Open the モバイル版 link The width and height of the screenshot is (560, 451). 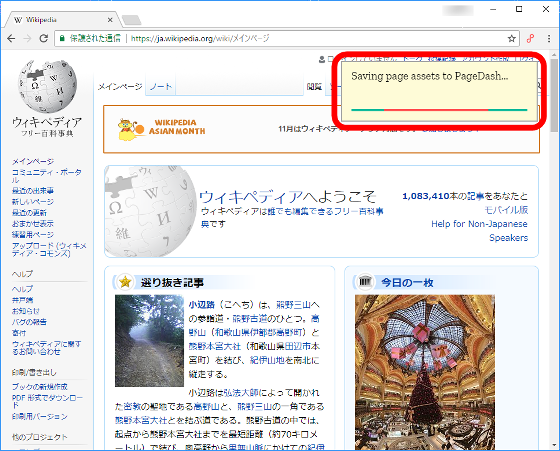click(x=506, y=210)
